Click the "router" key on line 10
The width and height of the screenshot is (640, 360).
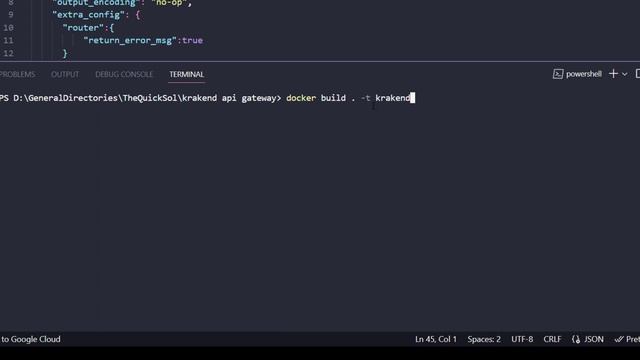coord(83,28)
